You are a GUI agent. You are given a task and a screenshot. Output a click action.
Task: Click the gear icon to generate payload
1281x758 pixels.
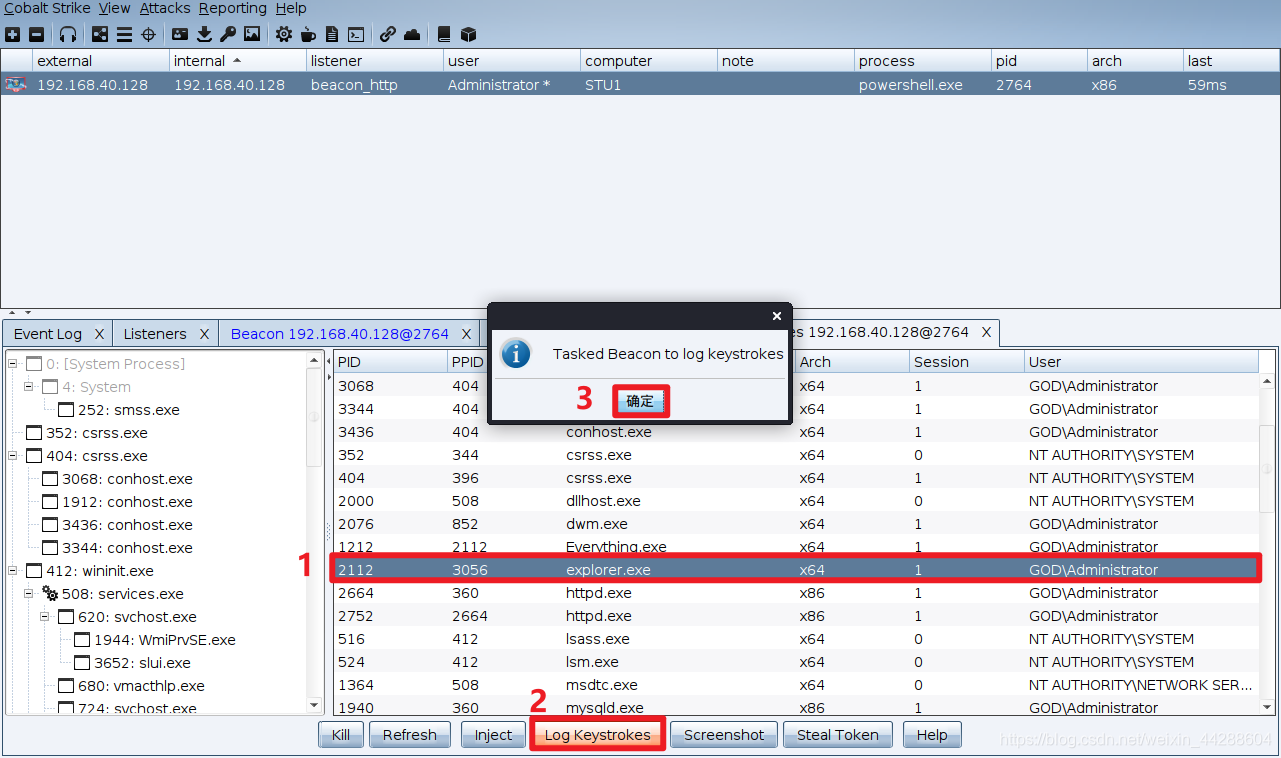(x=284, y=34)
